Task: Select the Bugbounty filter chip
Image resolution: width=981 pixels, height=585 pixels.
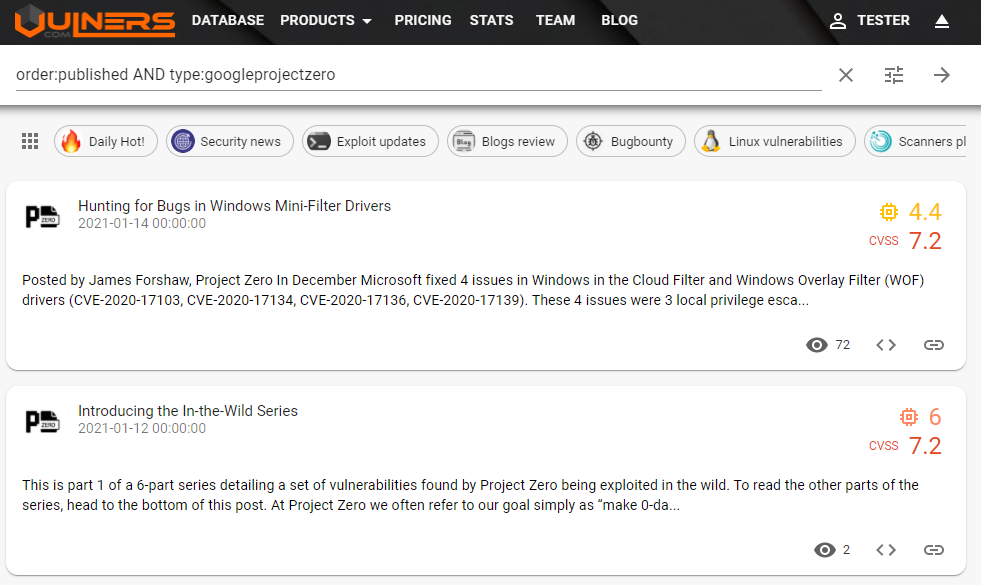Action: [x=631, y=141]
